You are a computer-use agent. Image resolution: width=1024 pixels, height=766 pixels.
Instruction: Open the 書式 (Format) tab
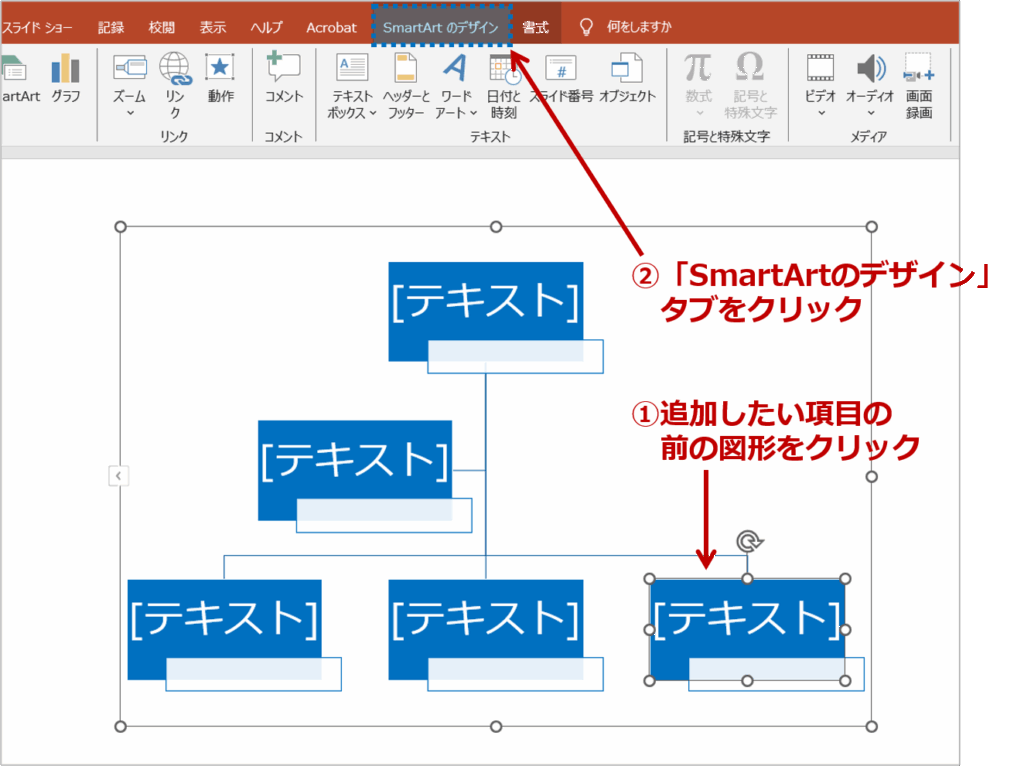point(536,27)
